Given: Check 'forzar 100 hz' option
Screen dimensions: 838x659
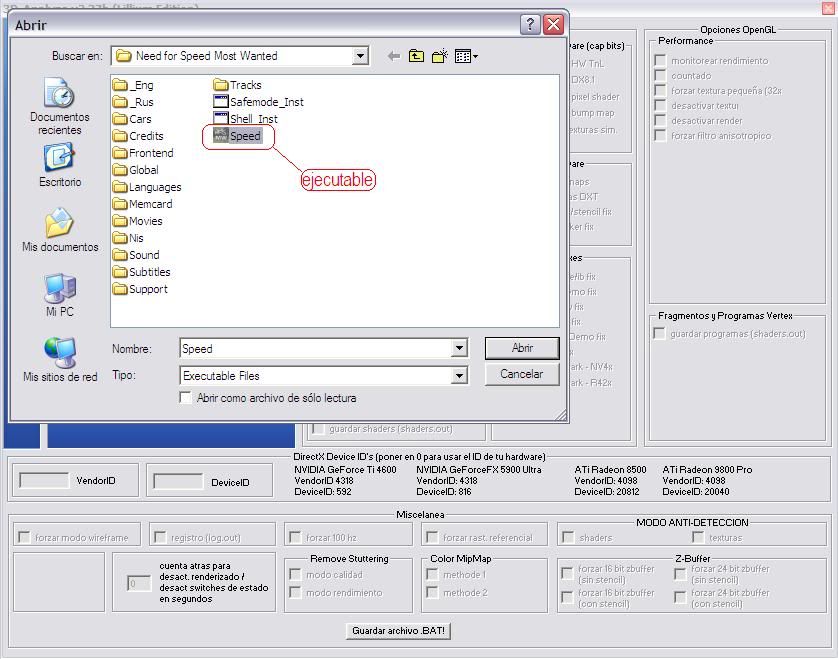Looking at the screenshot, I should [294, 537].
